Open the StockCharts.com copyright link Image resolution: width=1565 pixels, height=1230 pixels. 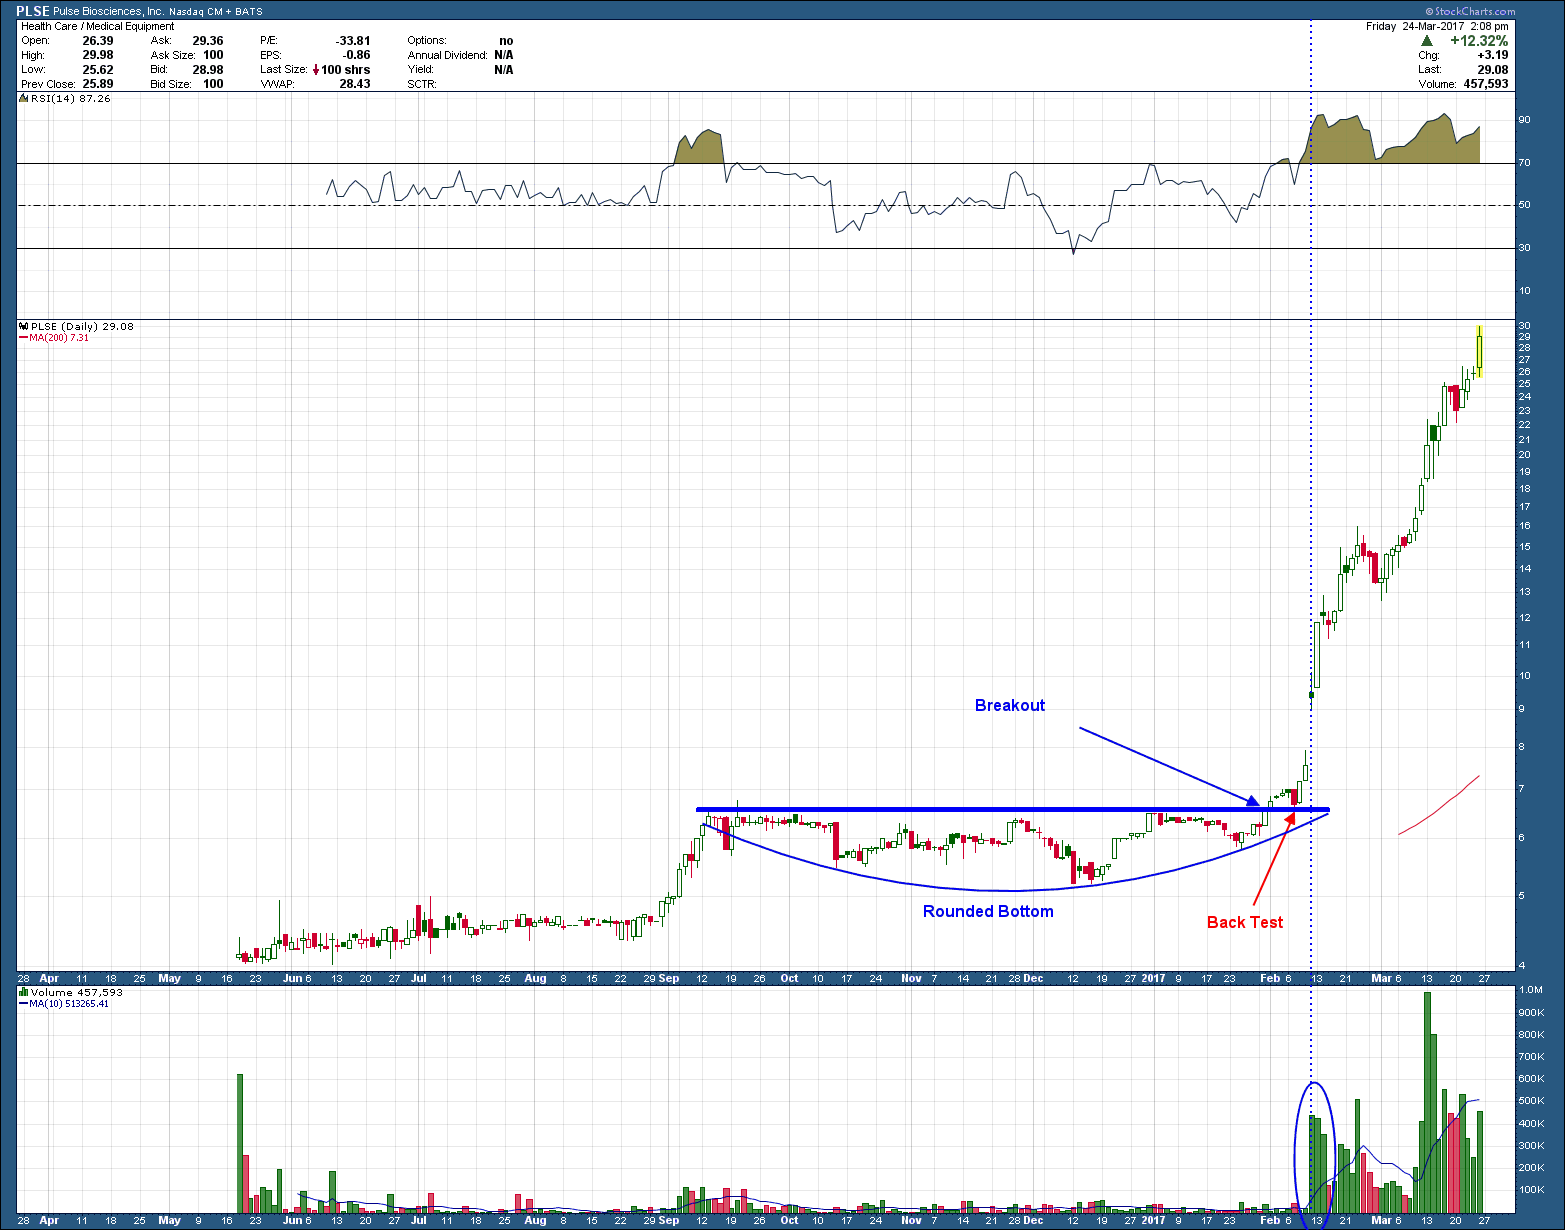(x=1472, y=12)
